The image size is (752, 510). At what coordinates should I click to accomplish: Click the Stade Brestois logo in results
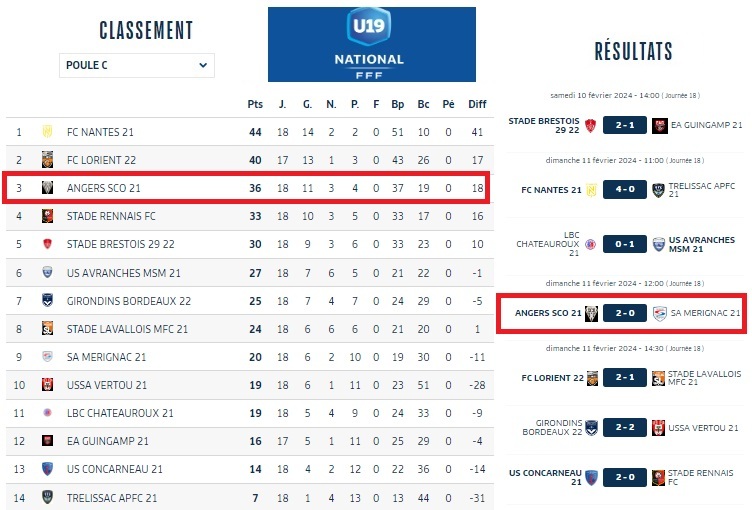coord(591,126)
